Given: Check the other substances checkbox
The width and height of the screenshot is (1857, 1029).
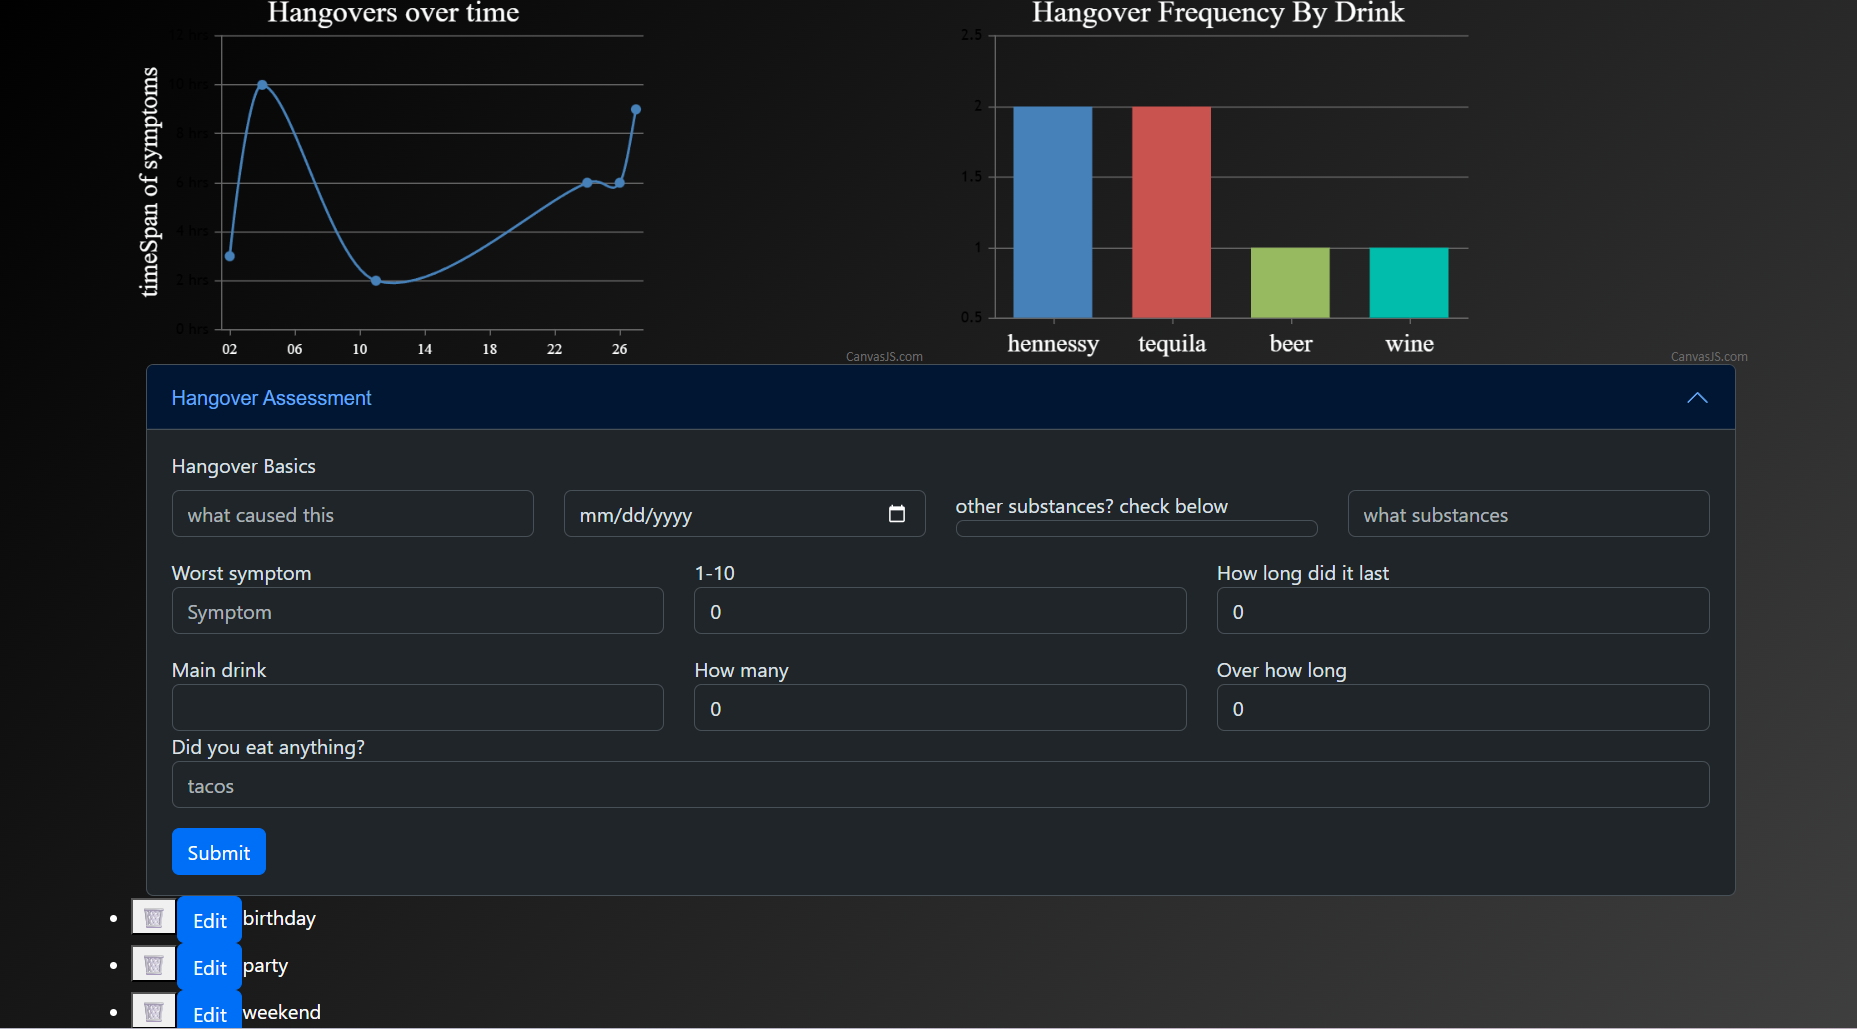Looking at the screenshot, I should [1136, 528].
